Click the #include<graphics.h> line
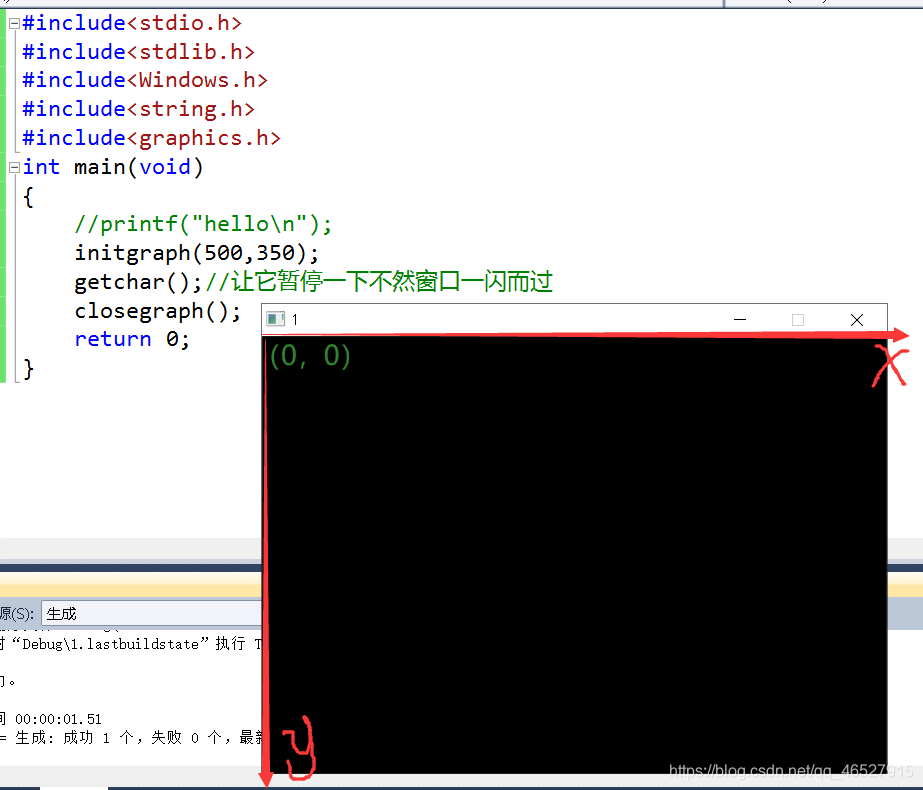This screenshot has height=790, width=923. point(151,138)
